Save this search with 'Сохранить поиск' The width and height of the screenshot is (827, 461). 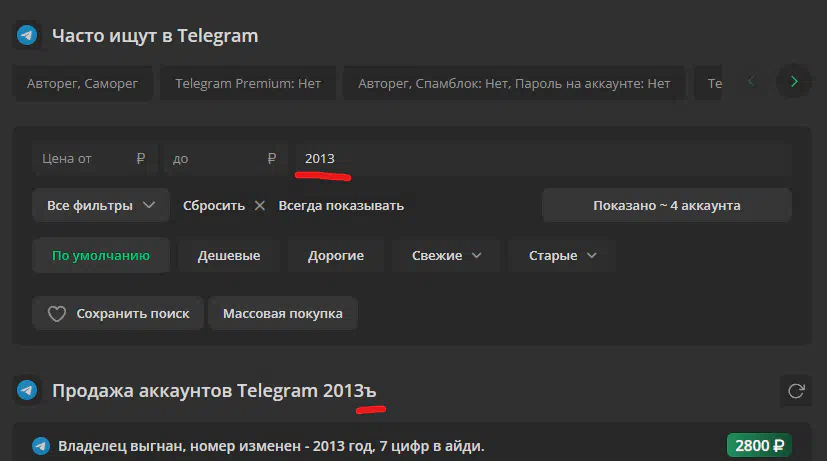point(118,313)
